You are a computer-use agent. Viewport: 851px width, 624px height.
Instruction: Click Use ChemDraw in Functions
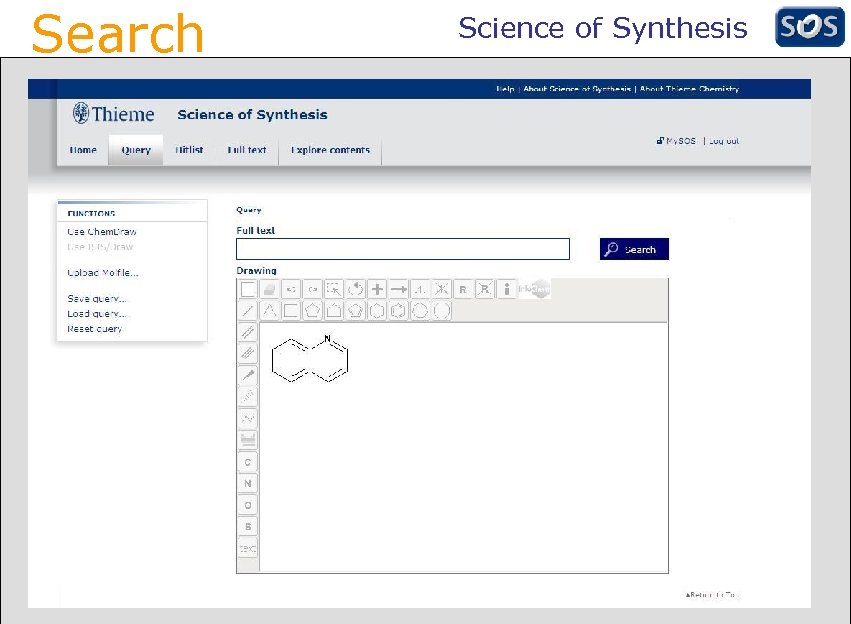101,232
